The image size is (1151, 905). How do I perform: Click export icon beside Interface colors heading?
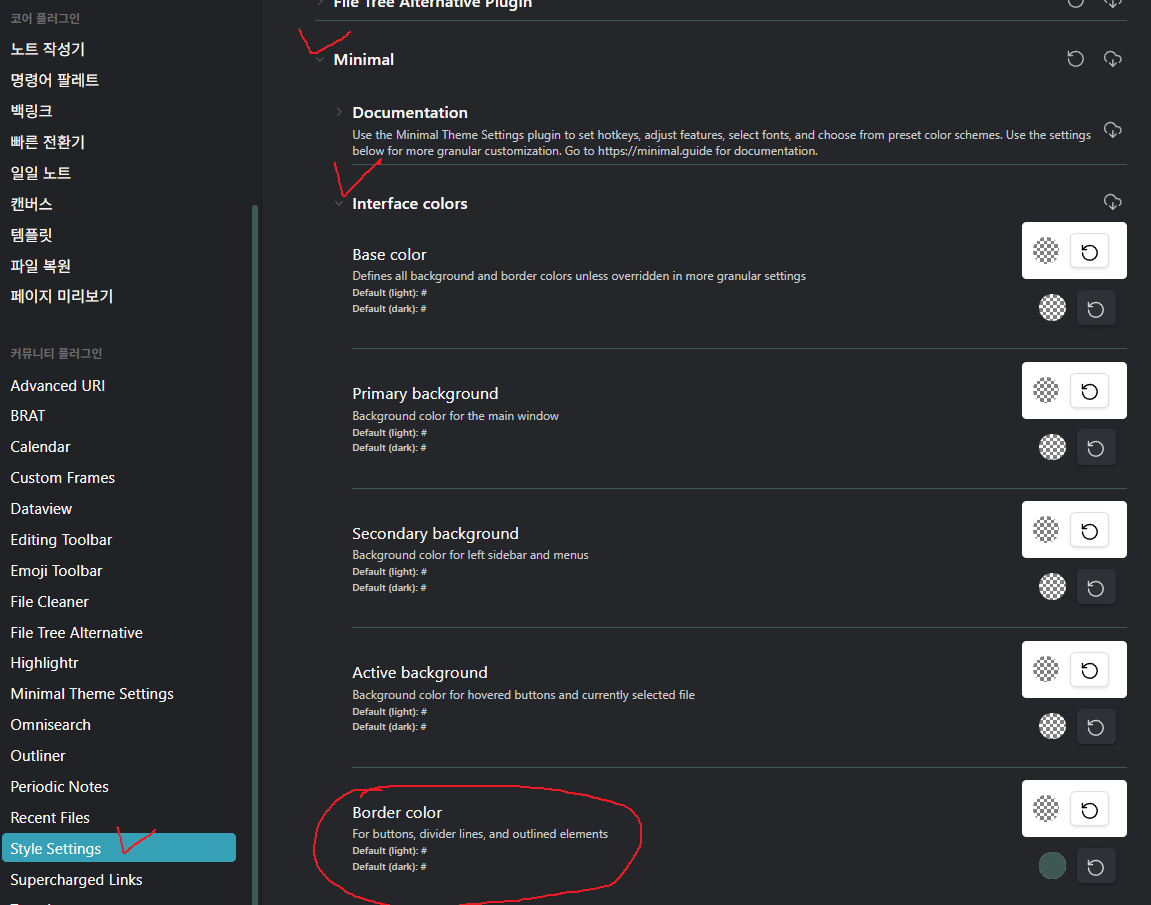pos(1113,202)
